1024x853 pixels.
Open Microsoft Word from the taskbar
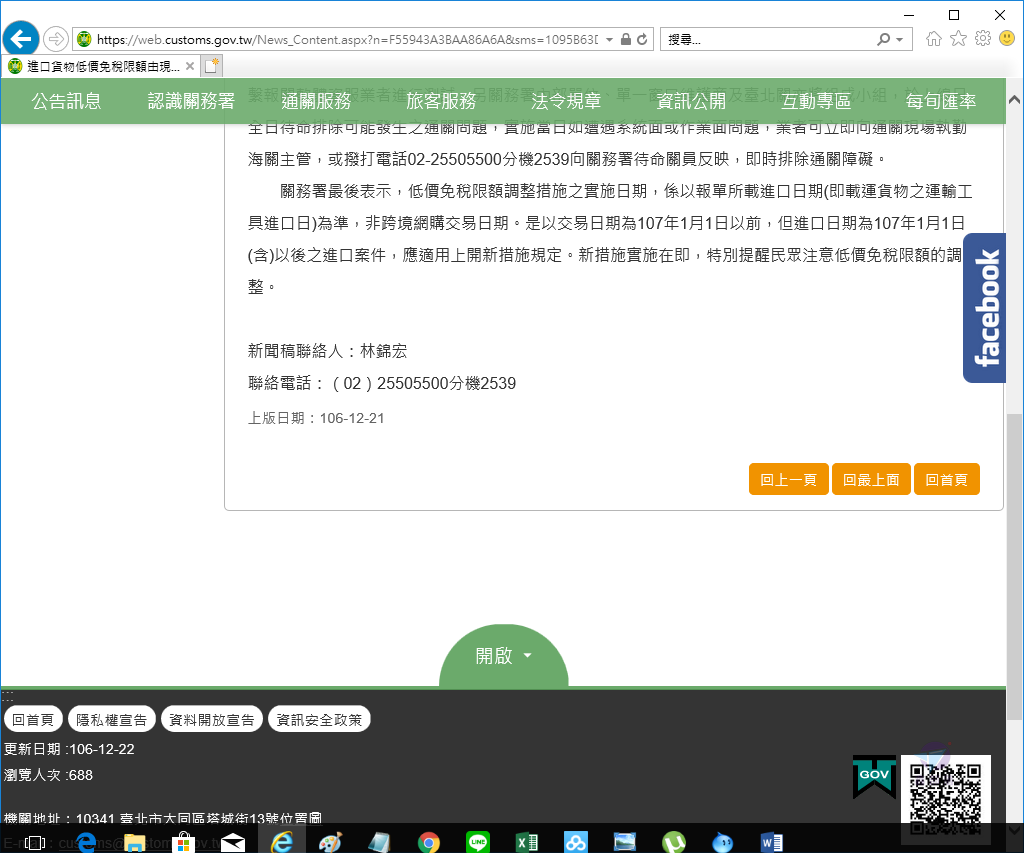(771, 840)
